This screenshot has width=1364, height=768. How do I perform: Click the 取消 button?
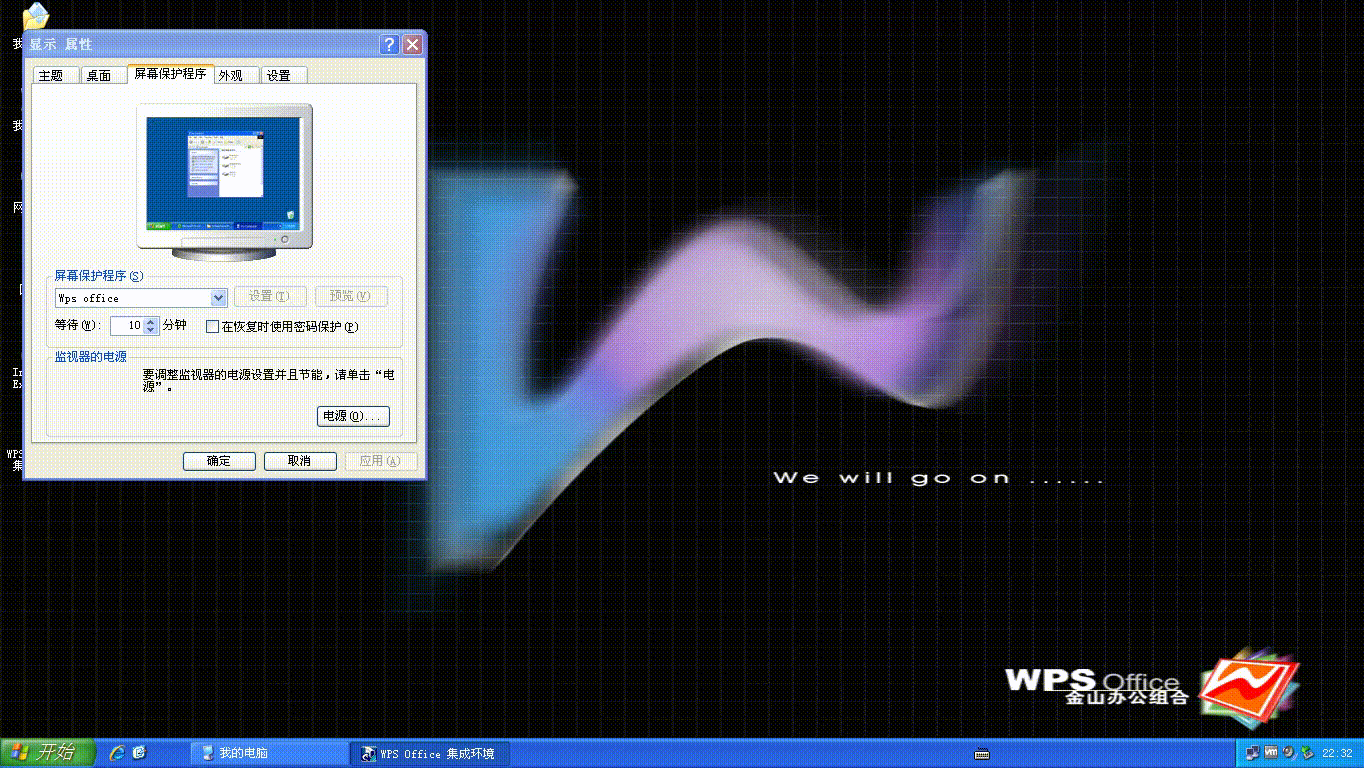tap(300, 461)
